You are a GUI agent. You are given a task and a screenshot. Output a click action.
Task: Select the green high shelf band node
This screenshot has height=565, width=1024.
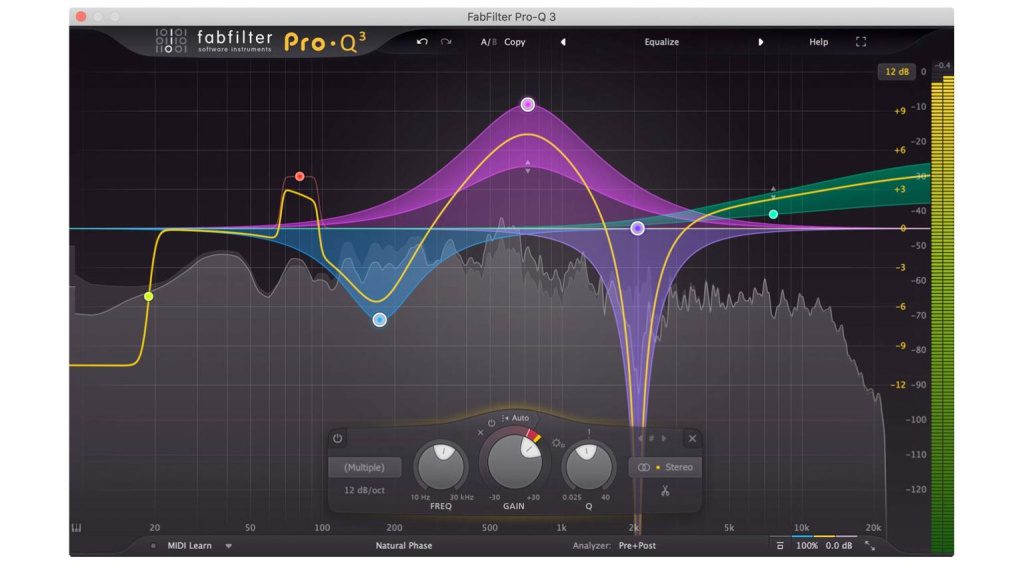[773, 214]
